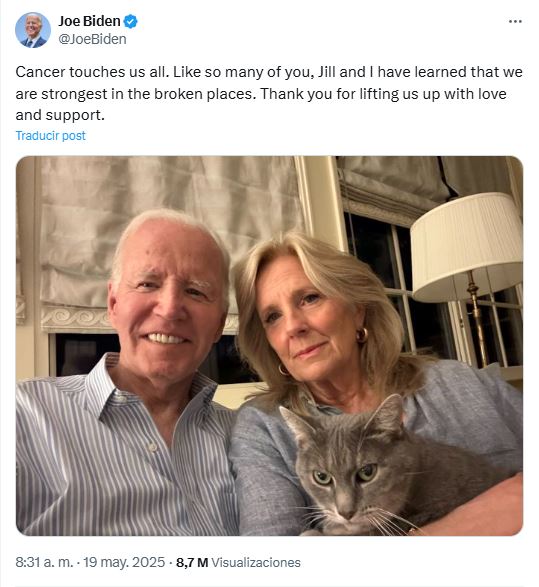Open the three-dot more options menu
Viewport: 539px width, 587px height.
(515, 22)
